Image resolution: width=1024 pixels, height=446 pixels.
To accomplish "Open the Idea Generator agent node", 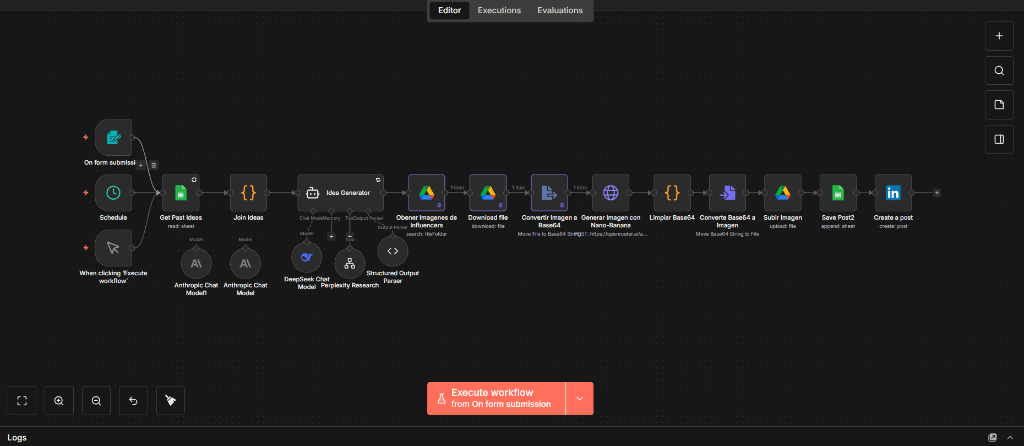I will click(340, 193).
